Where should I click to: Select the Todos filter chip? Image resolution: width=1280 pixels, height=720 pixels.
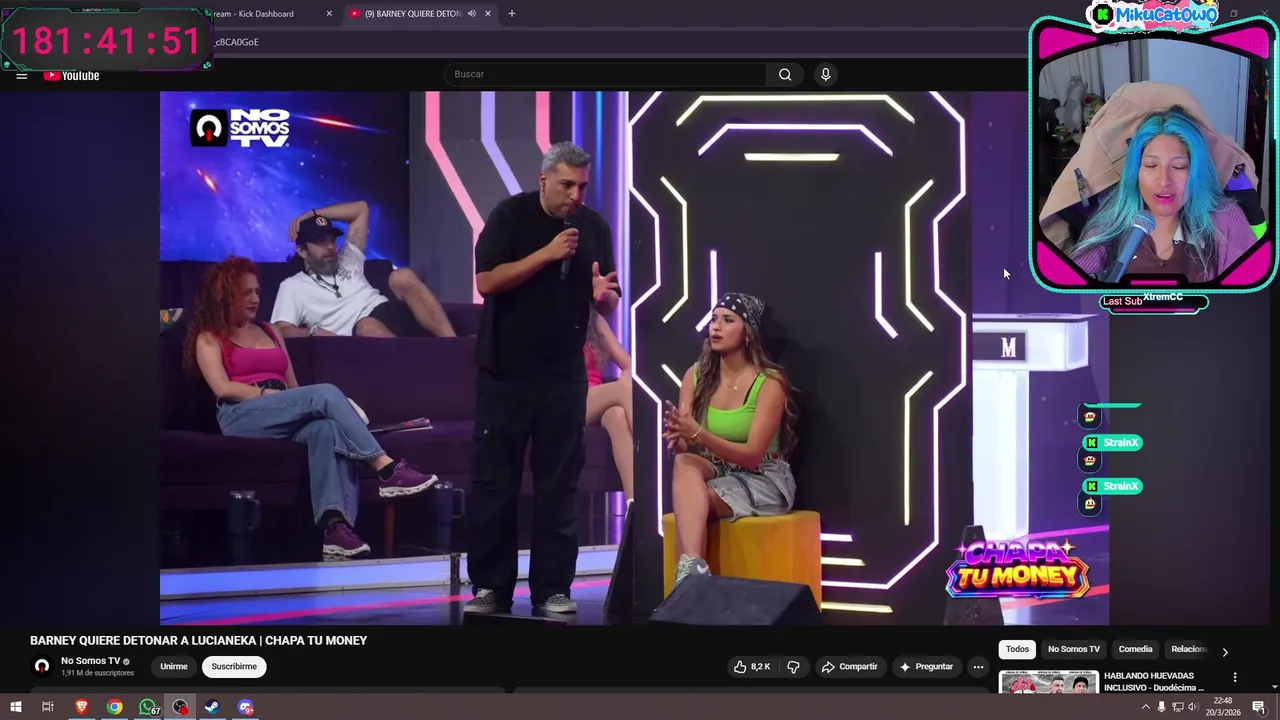pos(1017,649)
